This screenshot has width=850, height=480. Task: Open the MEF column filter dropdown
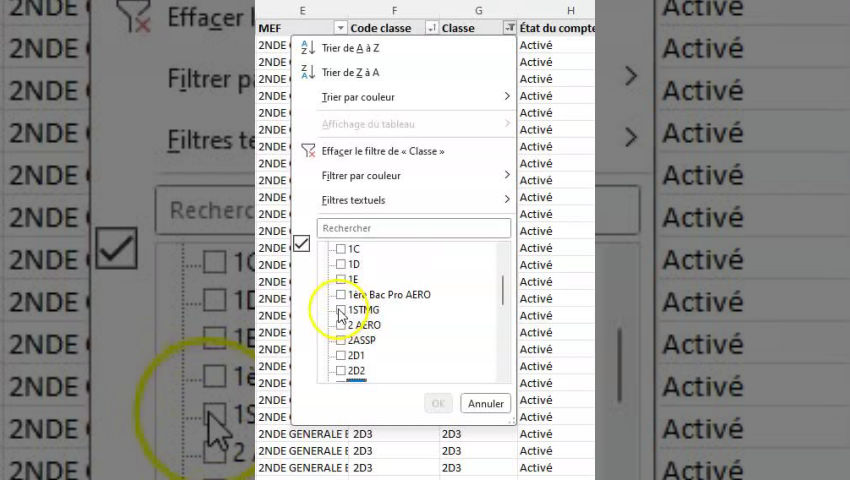tap(340, 28)
